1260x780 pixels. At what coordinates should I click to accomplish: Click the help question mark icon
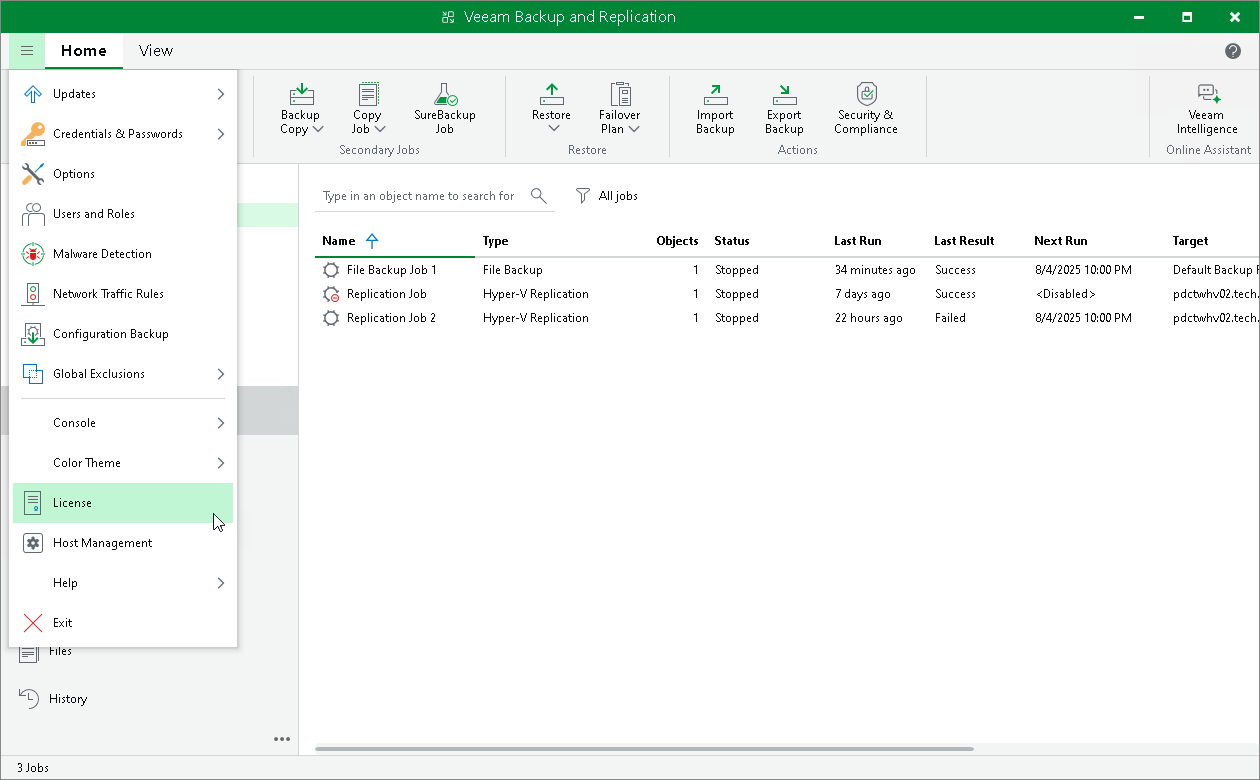click(x=1233, y=51)
